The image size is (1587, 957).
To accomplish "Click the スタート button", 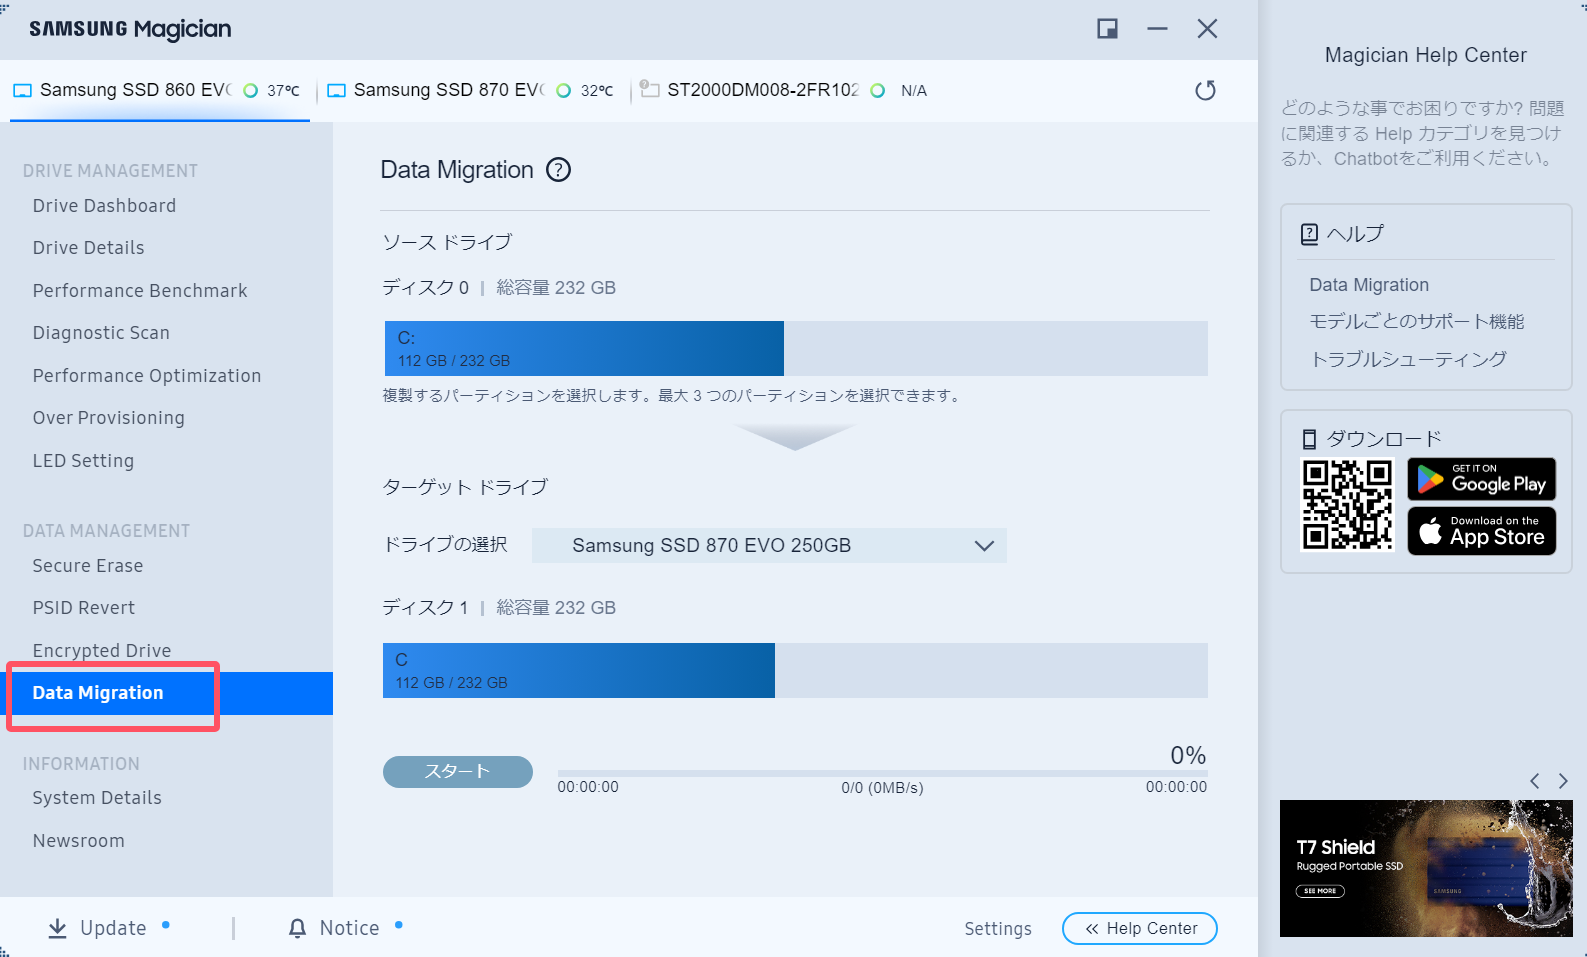I will 457,771.
